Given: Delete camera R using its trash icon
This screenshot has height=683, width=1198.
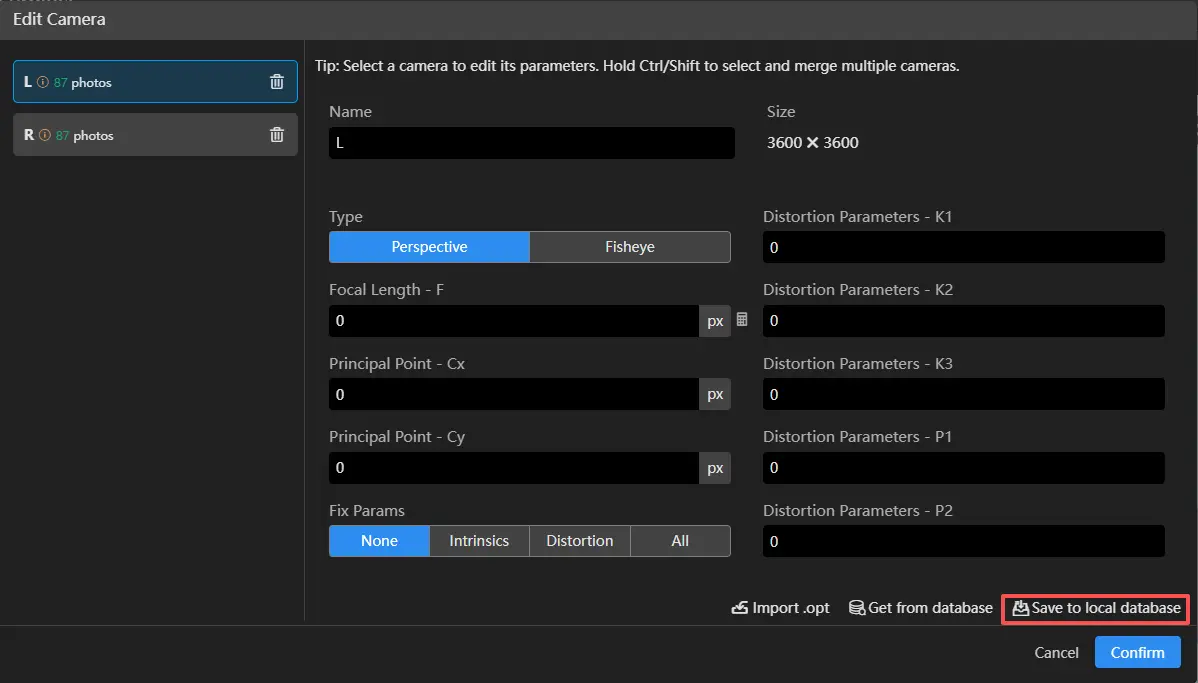Looking at the screenshot, I should tap(277, 135).
